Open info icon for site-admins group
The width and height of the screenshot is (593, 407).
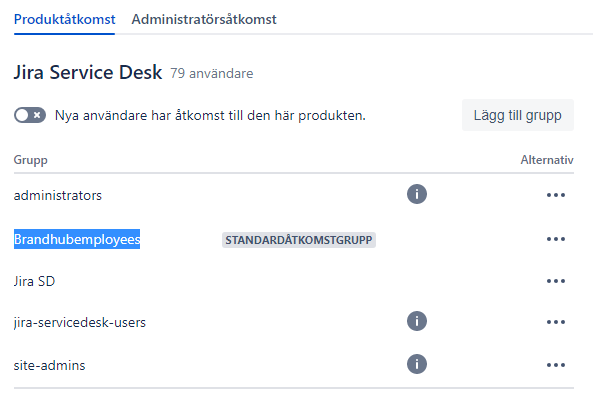(x=417, y=364)
